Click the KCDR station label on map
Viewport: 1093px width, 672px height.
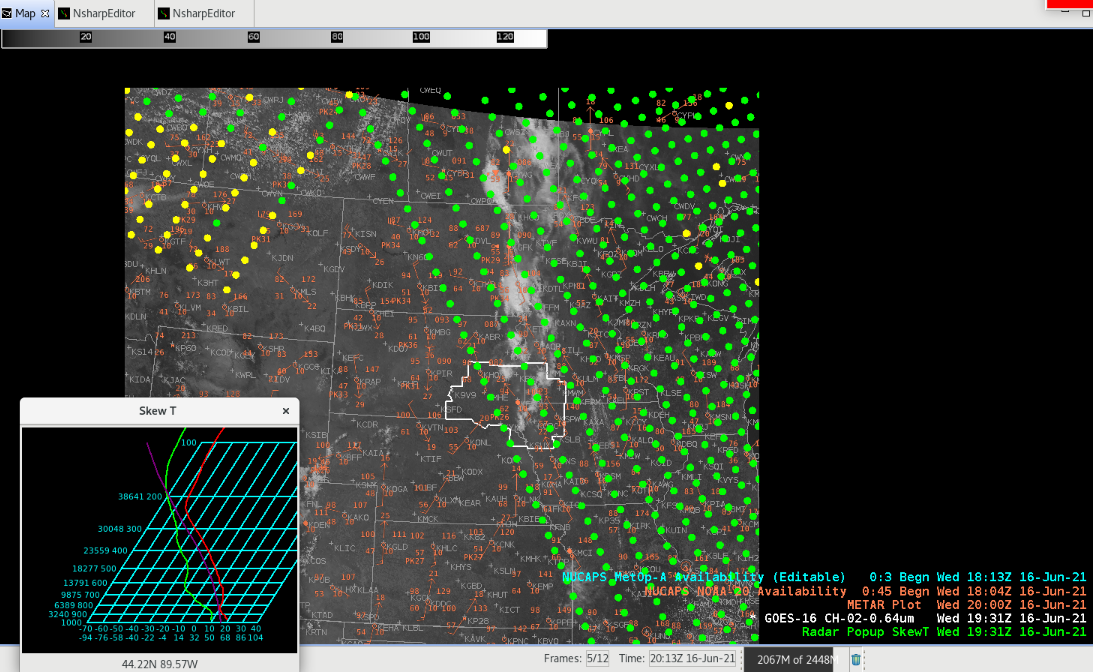point(367,424)
